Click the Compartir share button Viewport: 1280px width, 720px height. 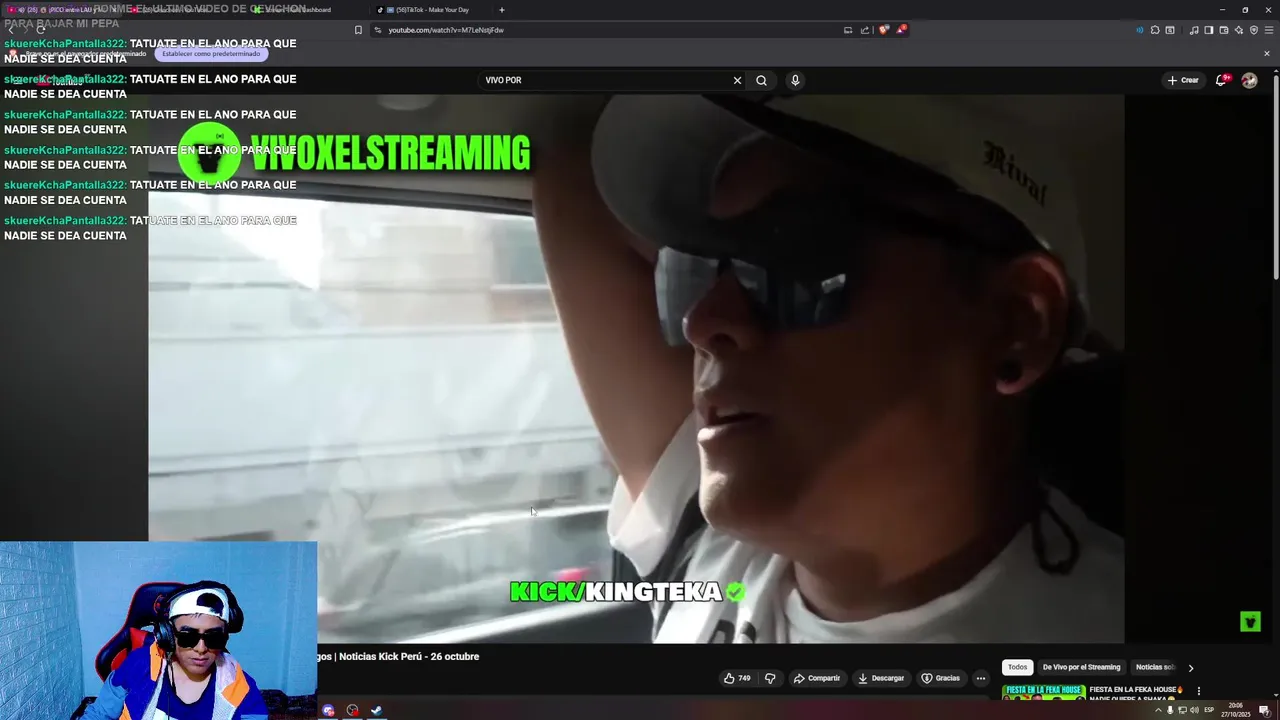click(817, 678)
